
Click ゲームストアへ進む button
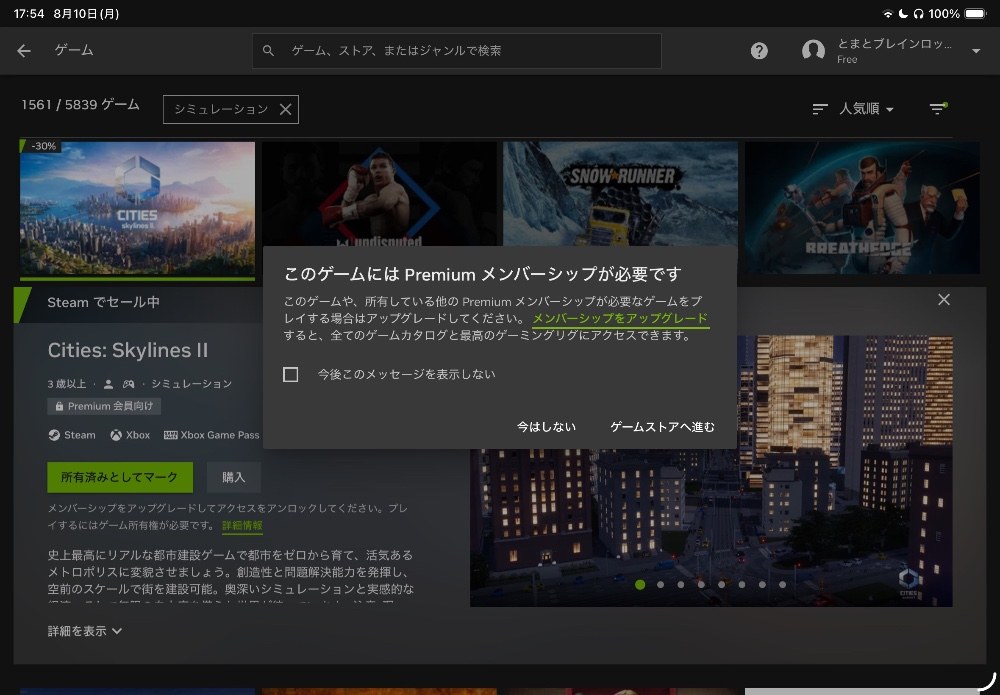[x=662, y=427]
